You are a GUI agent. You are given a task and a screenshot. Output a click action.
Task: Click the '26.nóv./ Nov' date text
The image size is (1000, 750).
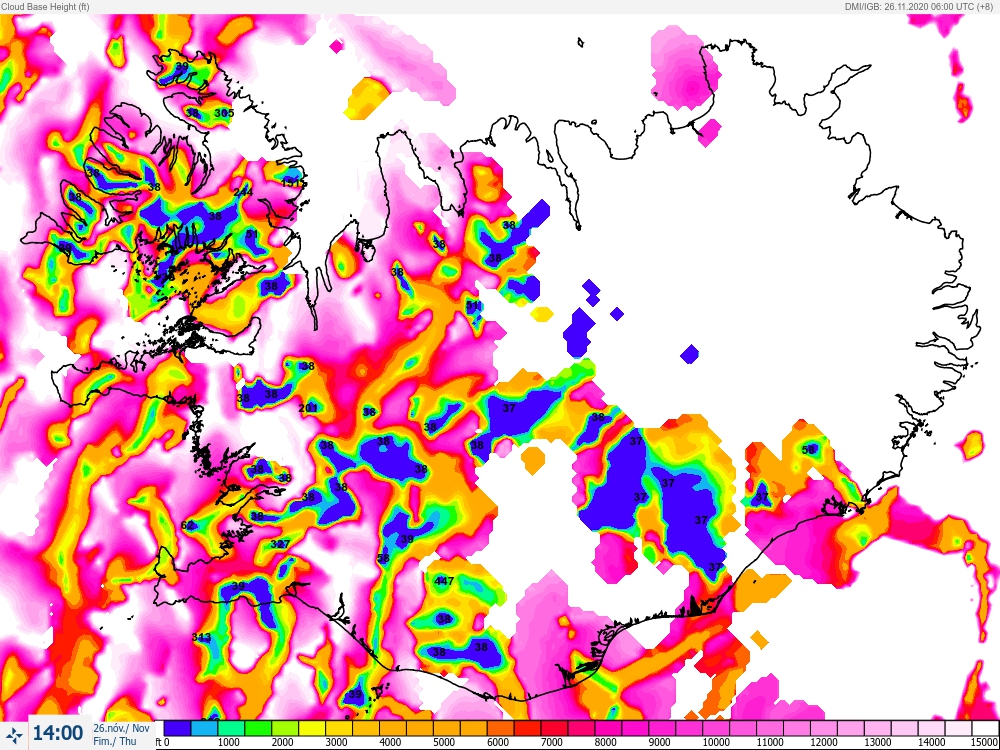122,728
